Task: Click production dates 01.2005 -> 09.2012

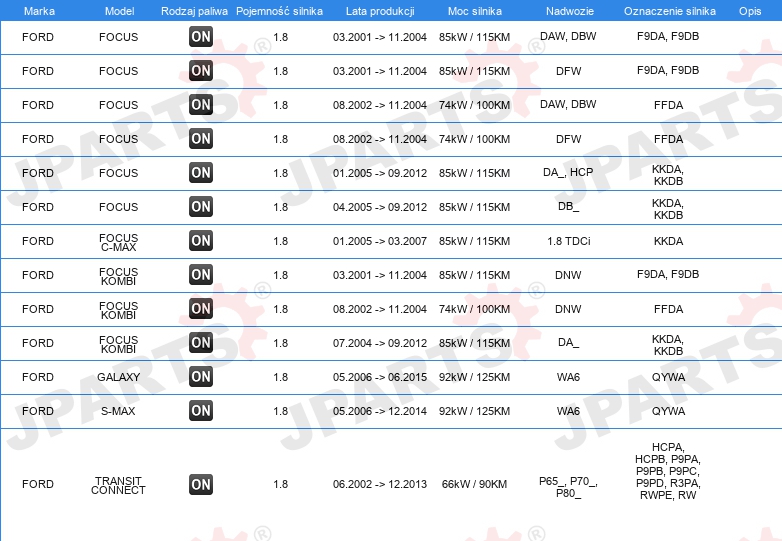Action: tap(380, 173)
